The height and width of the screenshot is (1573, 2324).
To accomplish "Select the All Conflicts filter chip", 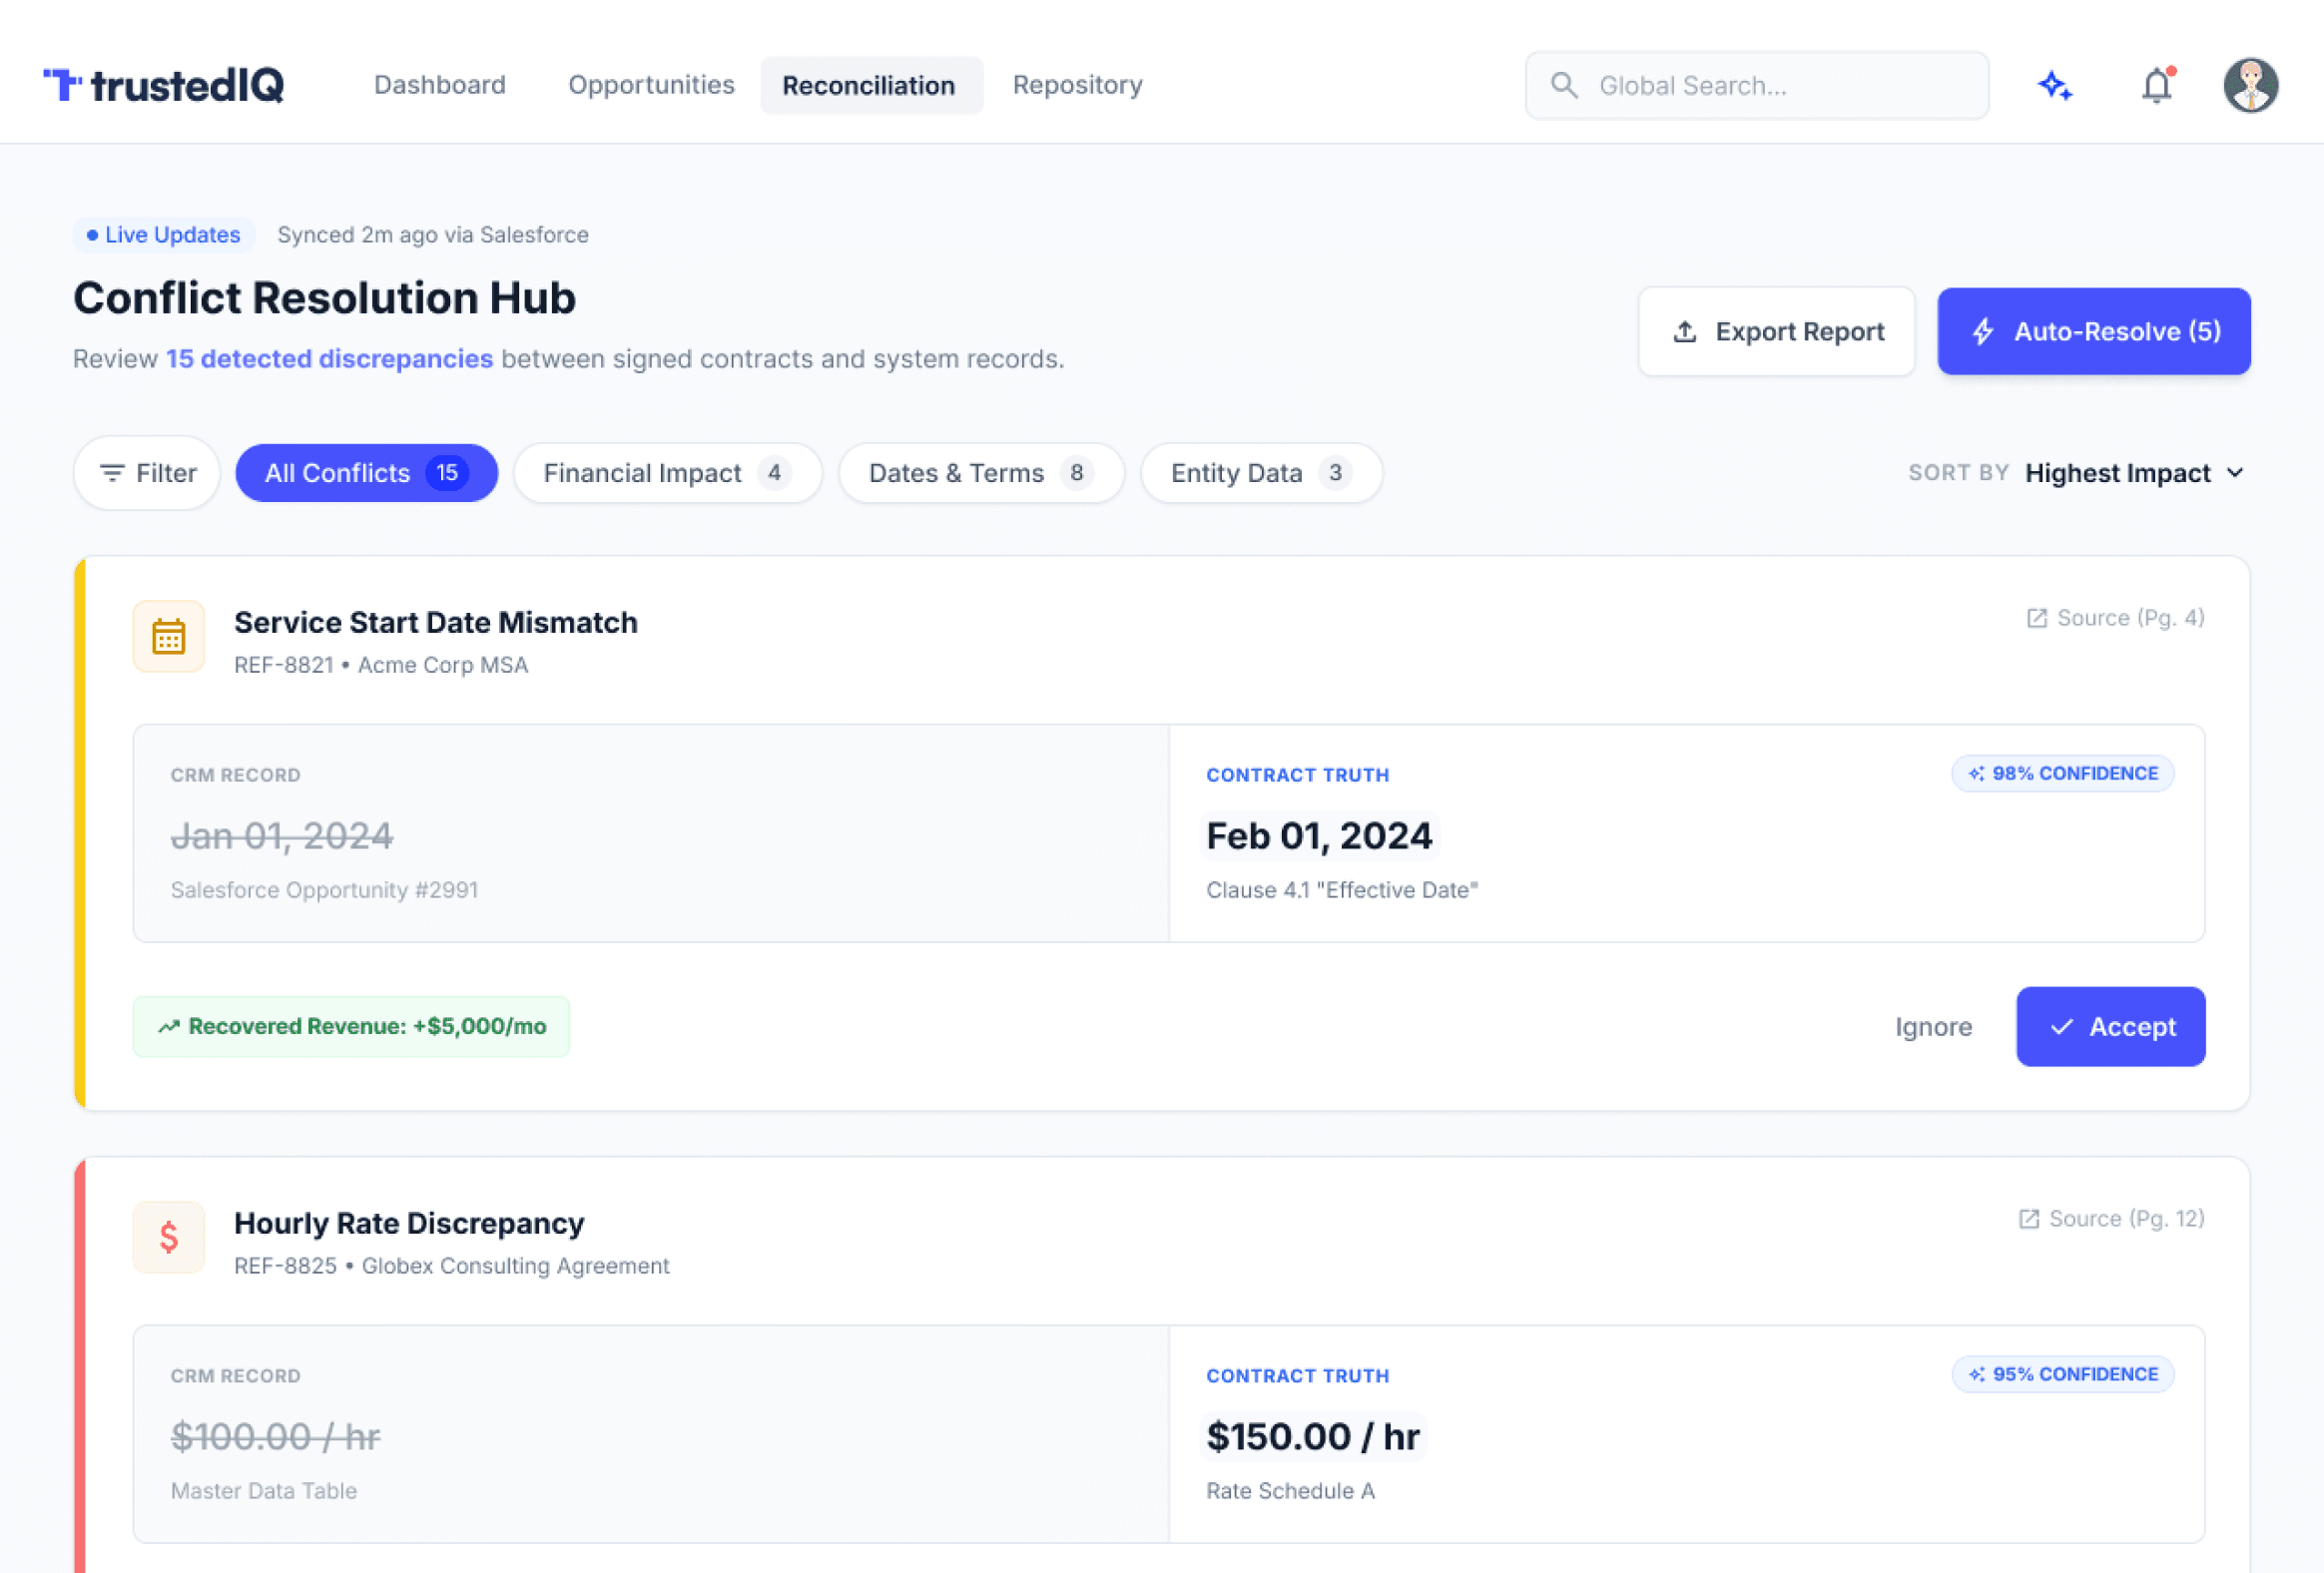I will tap(366, 473).
